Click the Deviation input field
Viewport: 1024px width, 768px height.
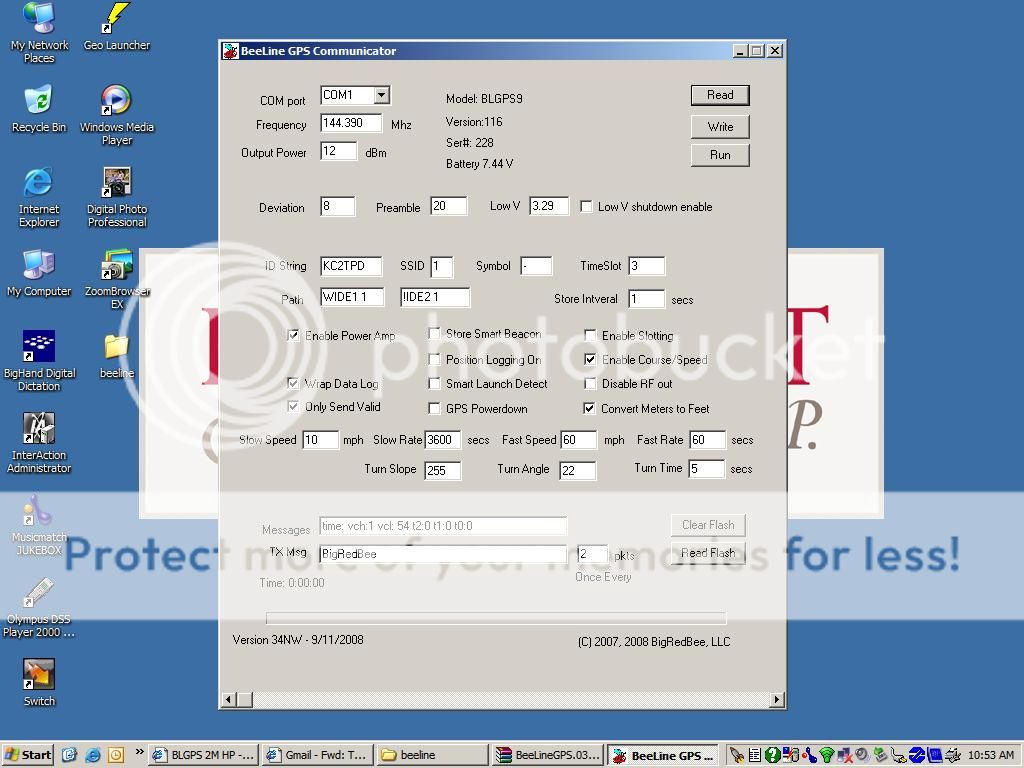[x=337, y=206]
